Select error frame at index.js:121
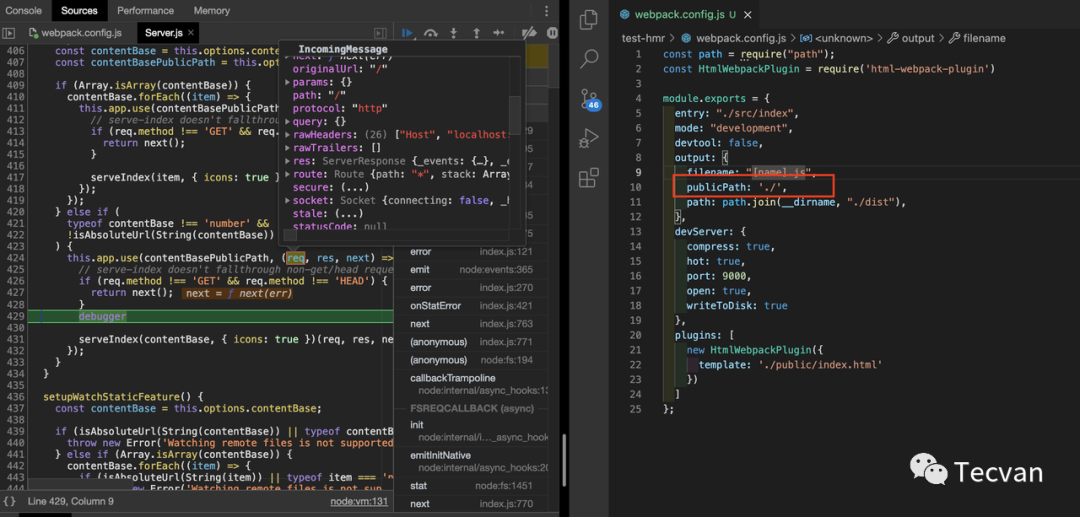Image resolution: width=1080 pixels, height=517 pixels. pyautogui.click(x=472, y=252)
